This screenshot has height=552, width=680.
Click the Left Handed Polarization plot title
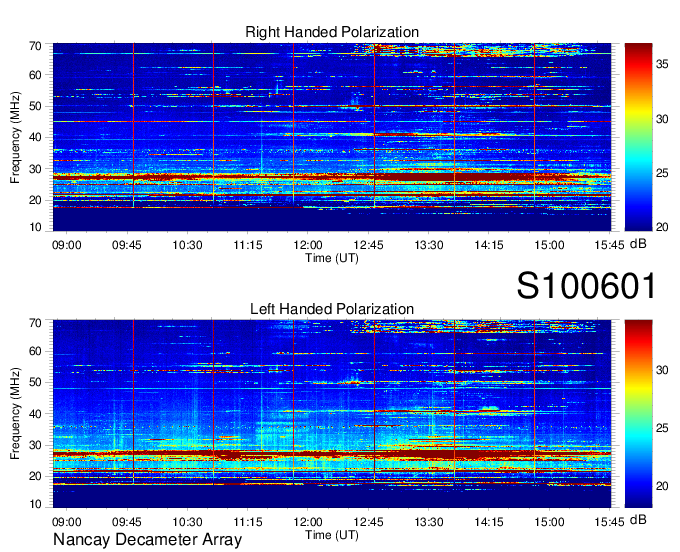pyautogui.click(x=332, y=309)
